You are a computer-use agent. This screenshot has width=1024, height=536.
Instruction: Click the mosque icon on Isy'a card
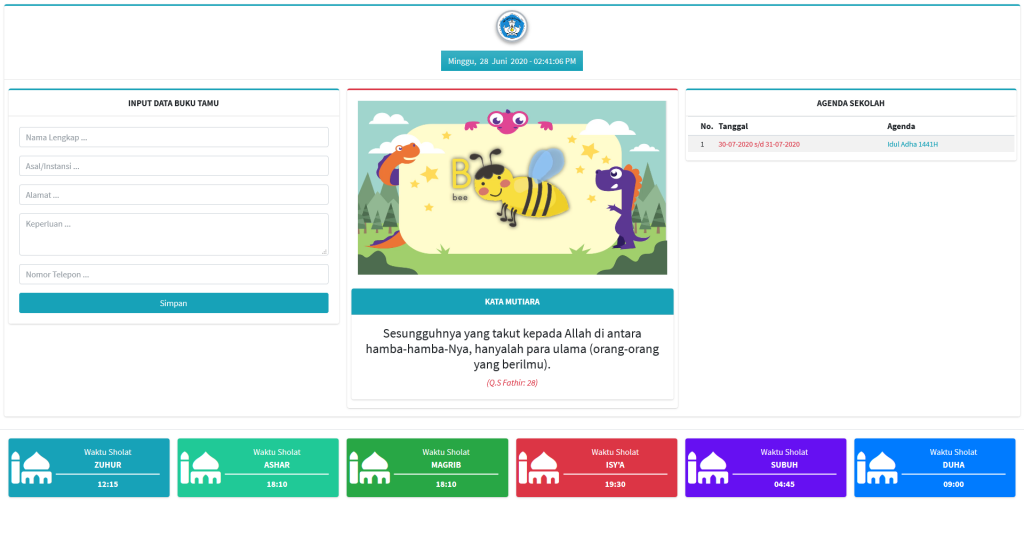pyautogui.click(x=539, y=467)
